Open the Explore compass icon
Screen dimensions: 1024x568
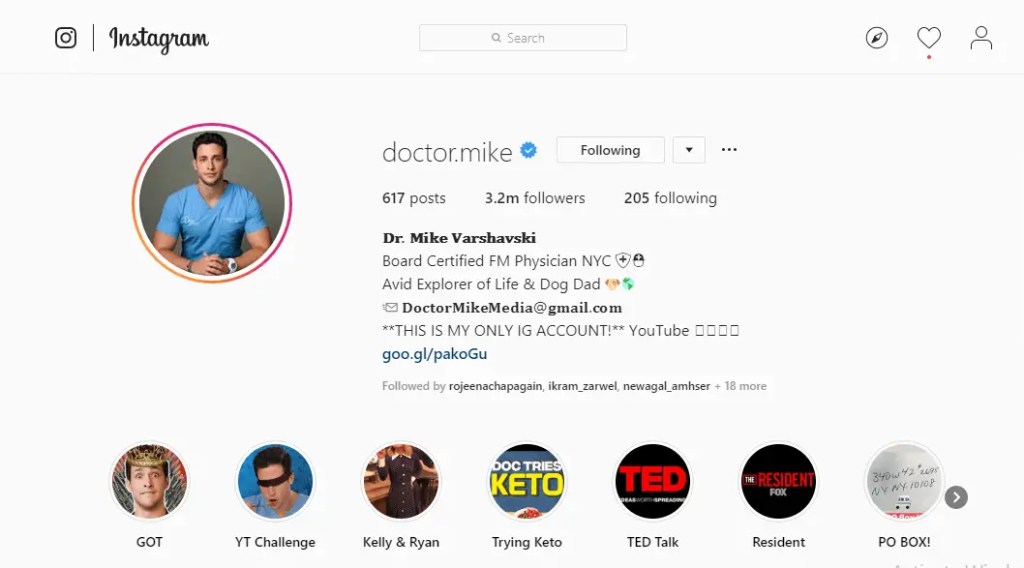pos(876,38)
